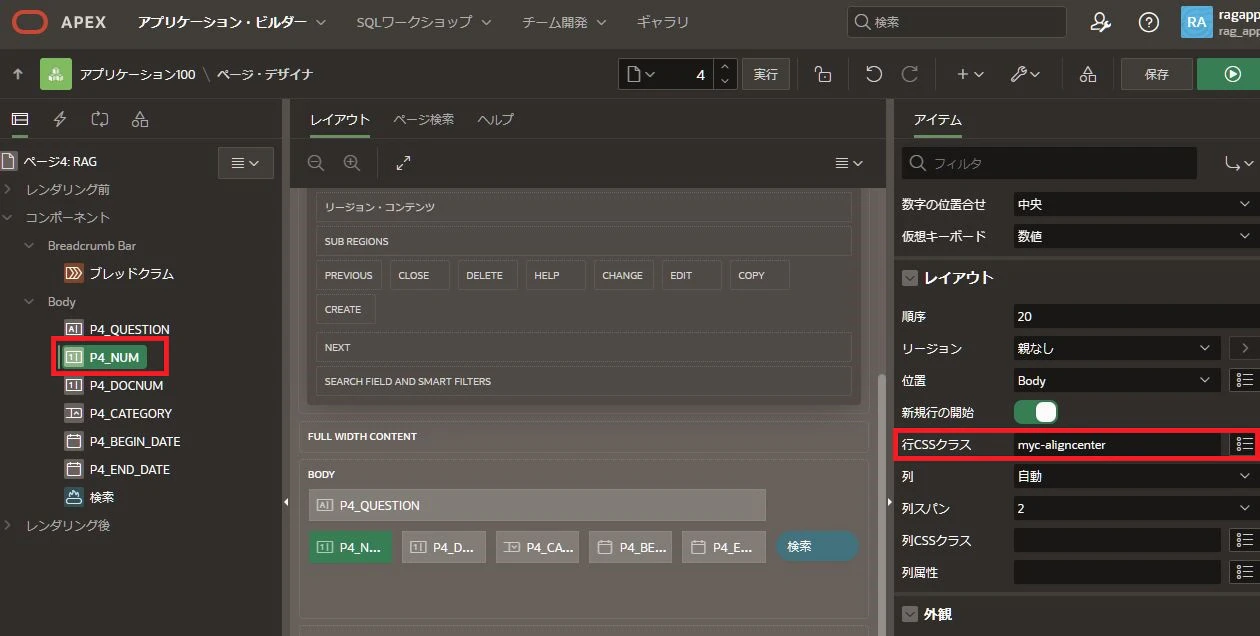Toggle the 新規行の開始 switch

pyautogui.click(x=1036, y=412)
